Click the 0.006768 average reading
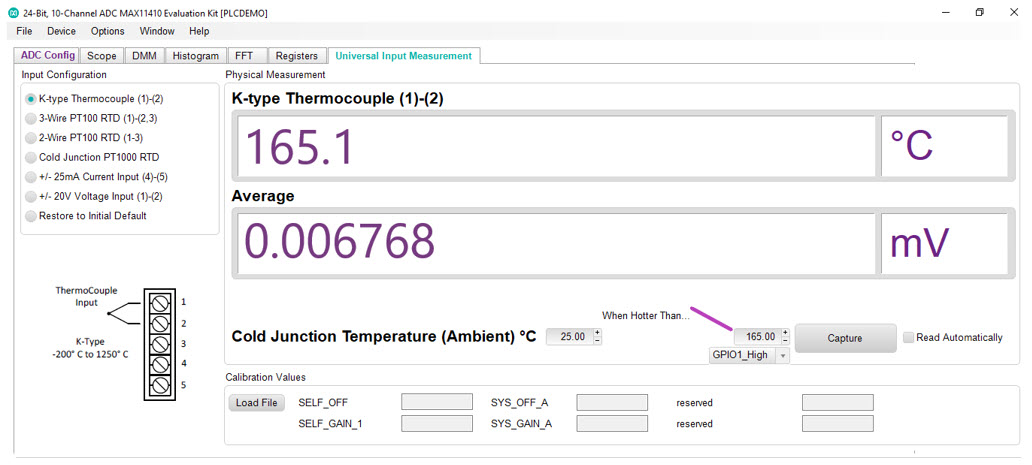Screen dimensions: 1032x465 (x=555, y=244)
